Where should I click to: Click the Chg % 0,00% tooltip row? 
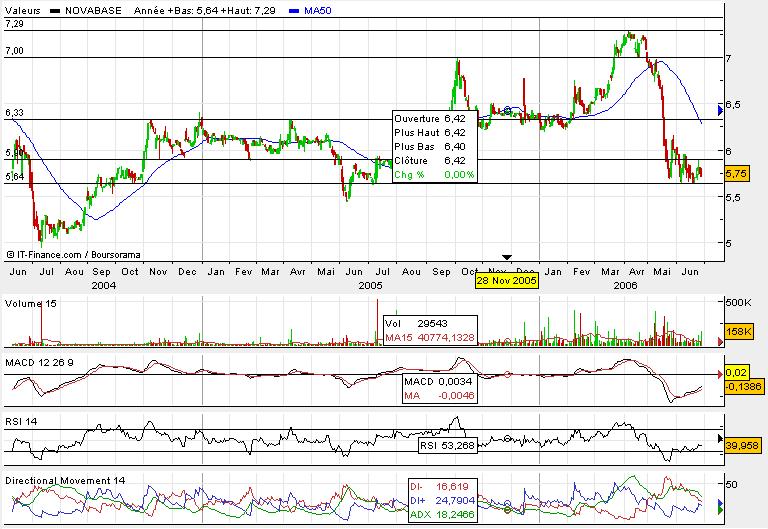(434, 174)
